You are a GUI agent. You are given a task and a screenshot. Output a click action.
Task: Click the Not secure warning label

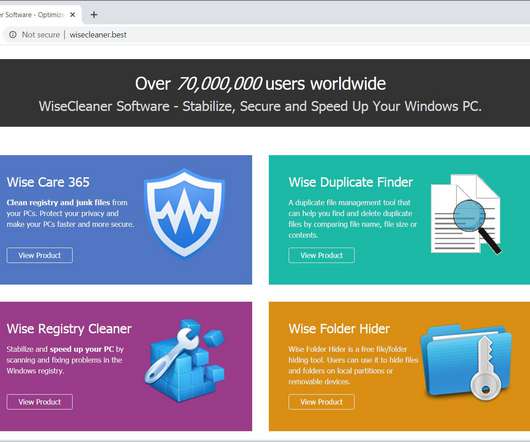pos(41,34)
